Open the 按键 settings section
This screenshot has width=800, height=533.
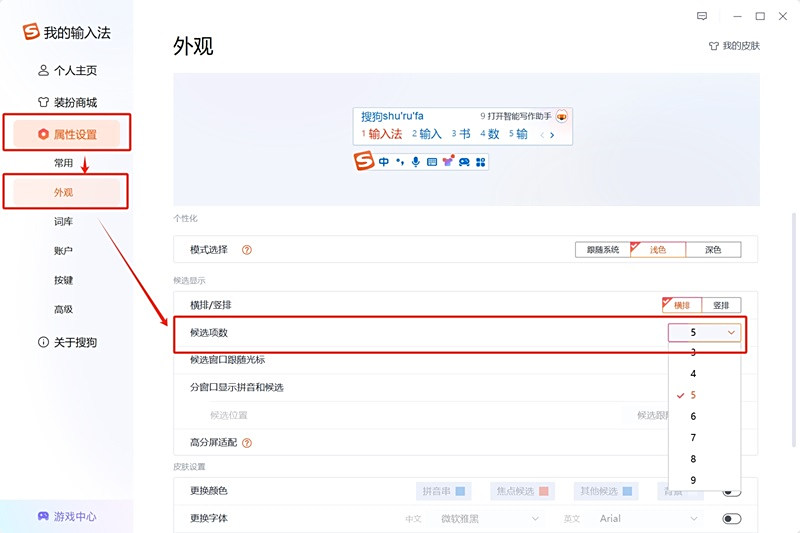(64, 280)
